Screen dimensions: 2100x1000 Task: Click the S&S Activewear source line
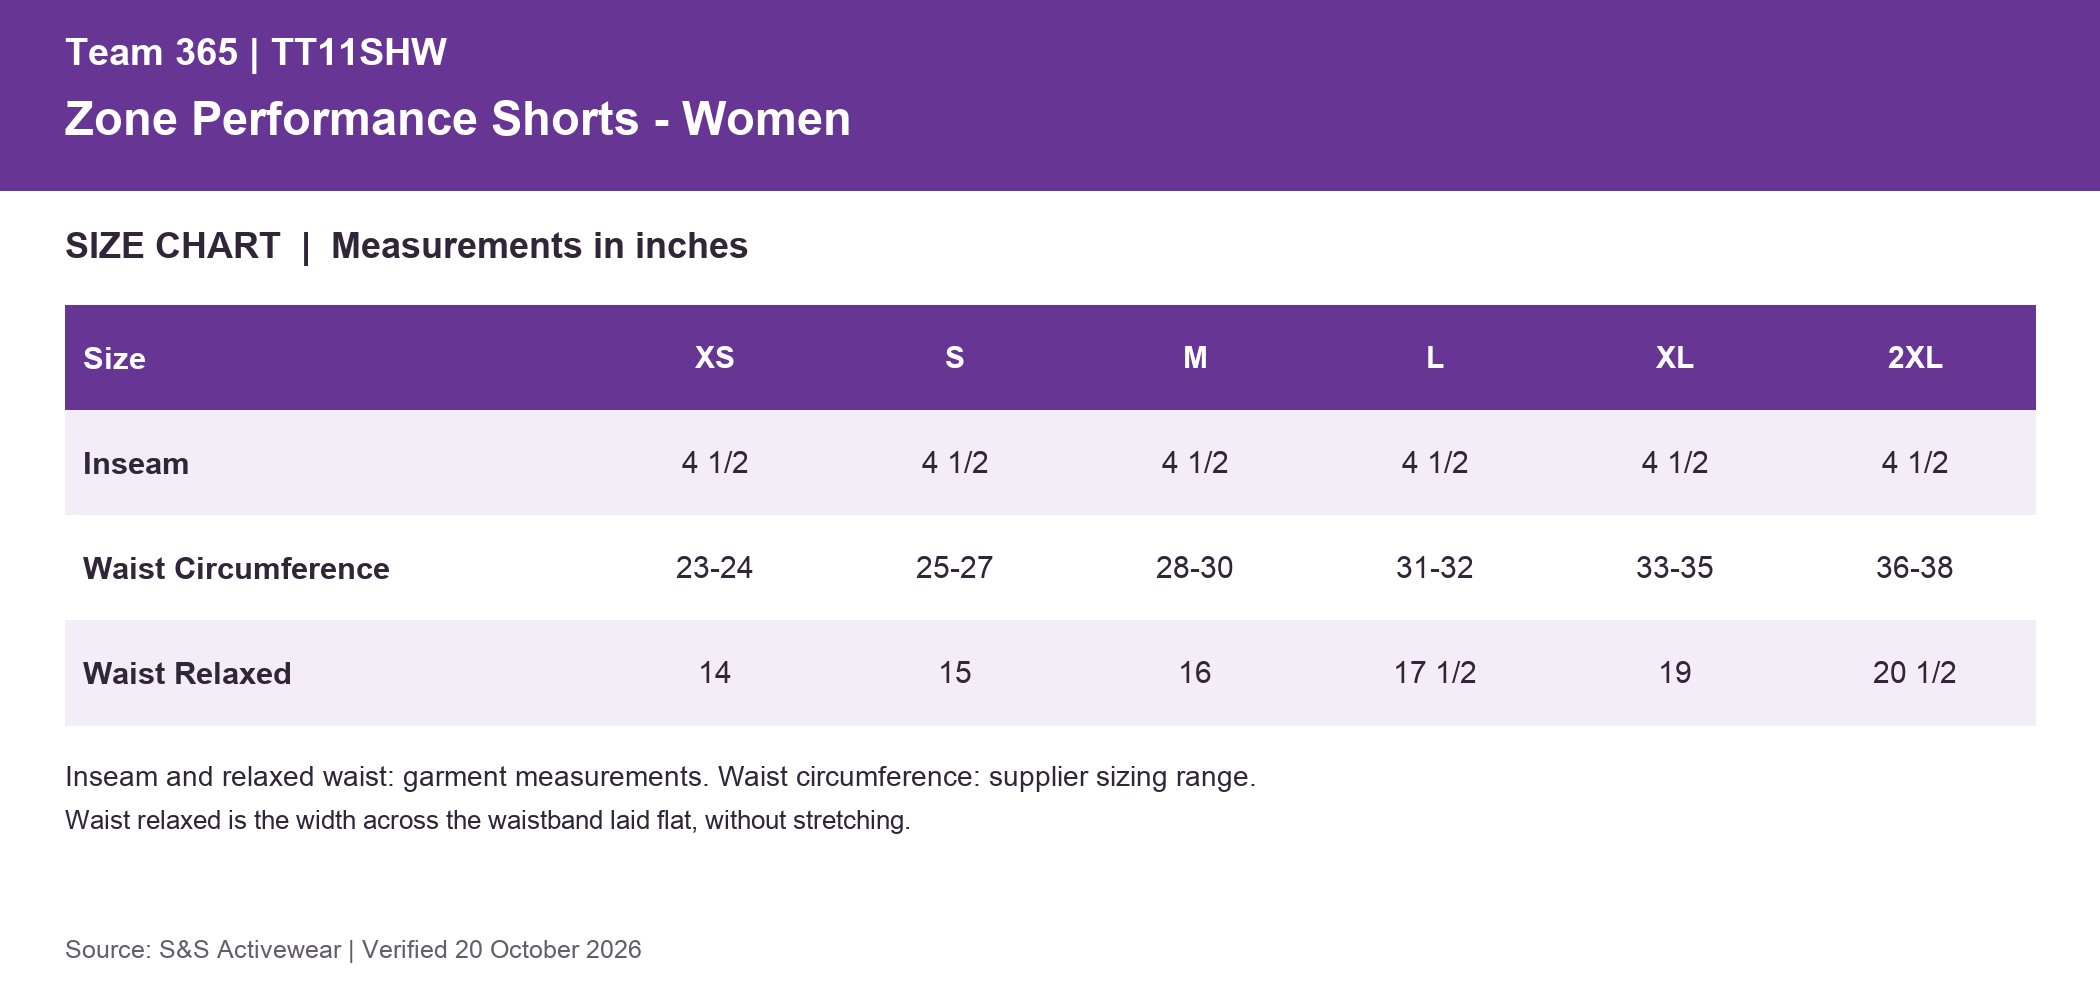[353, 949]
